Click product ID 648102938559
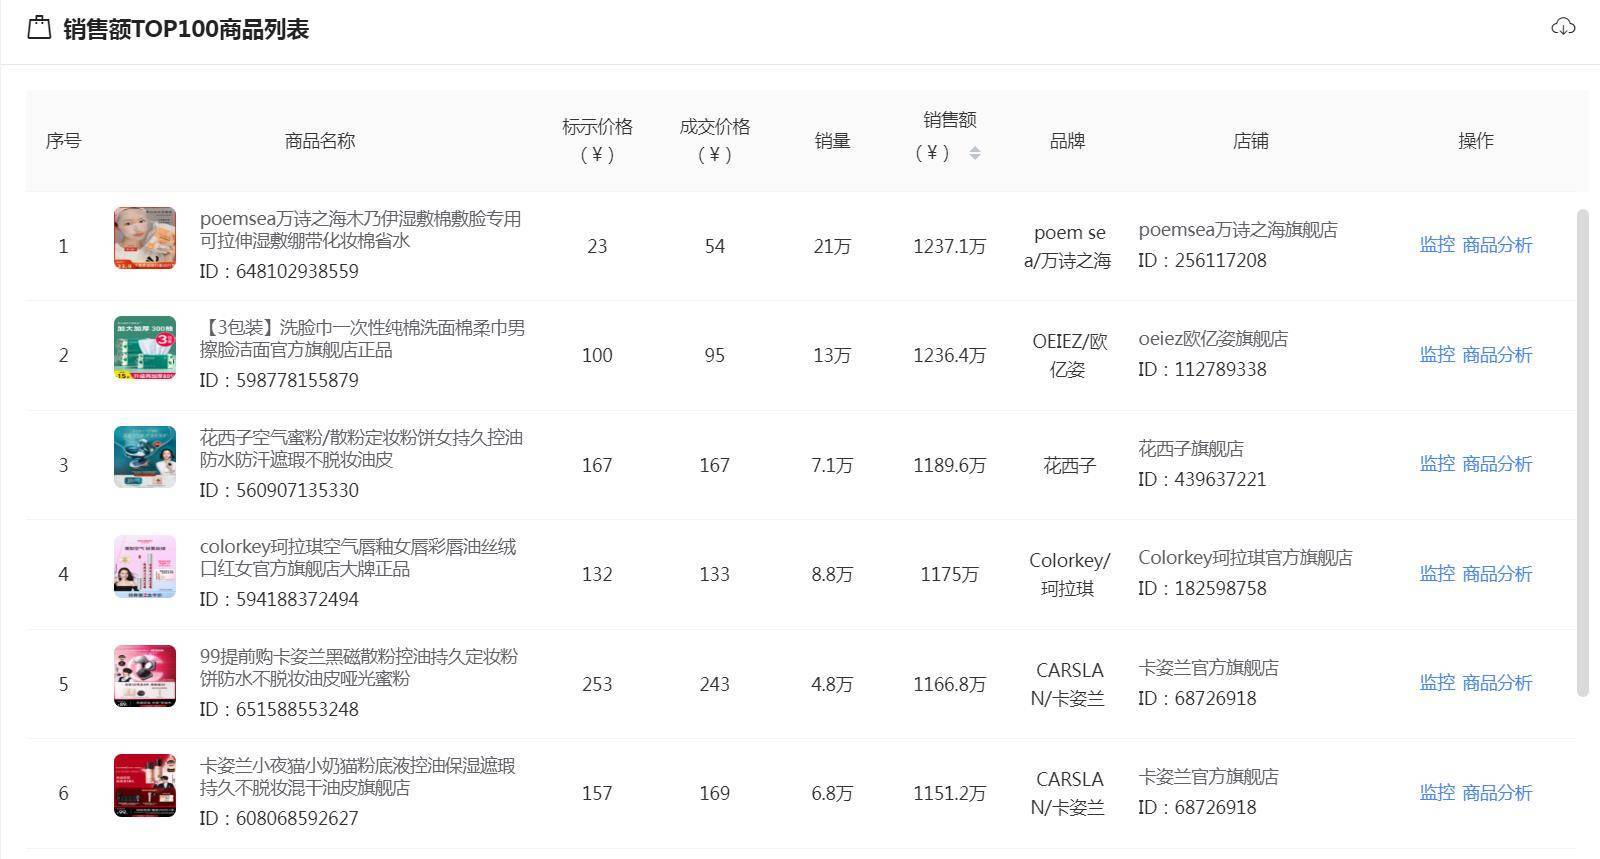The image size is (1600, 859). [x=279, y=271]
